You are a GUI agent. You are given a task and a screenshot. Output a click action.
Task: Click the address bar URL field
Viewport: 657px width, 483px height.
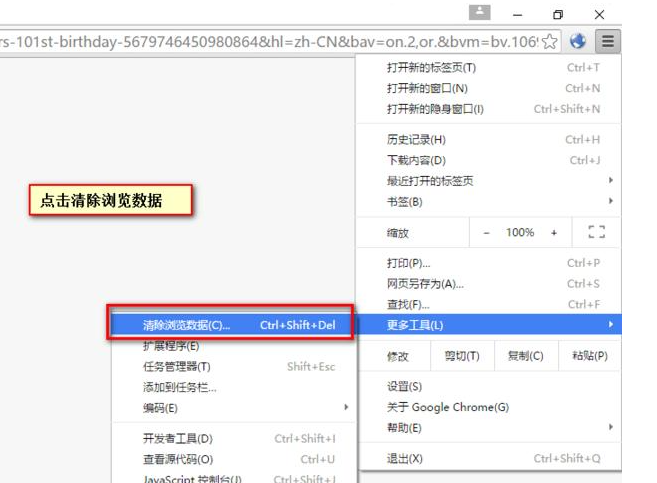coord(279,41)
